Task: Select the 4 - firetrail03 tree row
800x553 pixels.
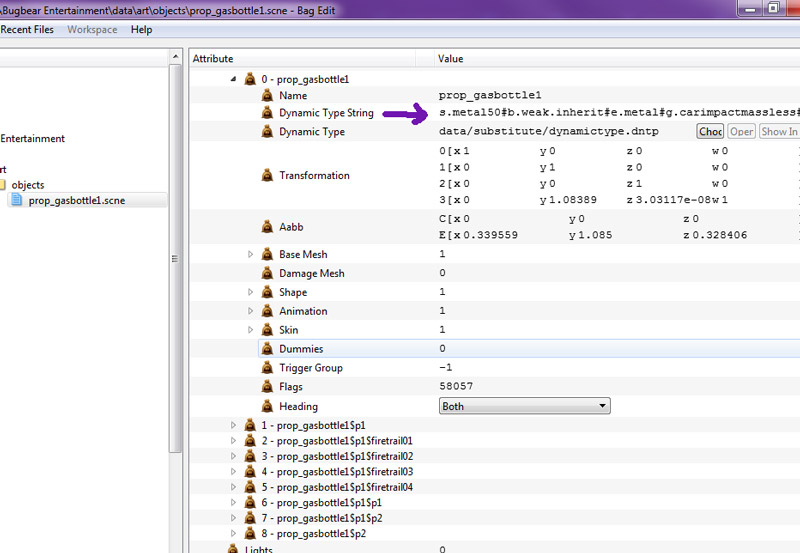Action: tap(337, 472)
